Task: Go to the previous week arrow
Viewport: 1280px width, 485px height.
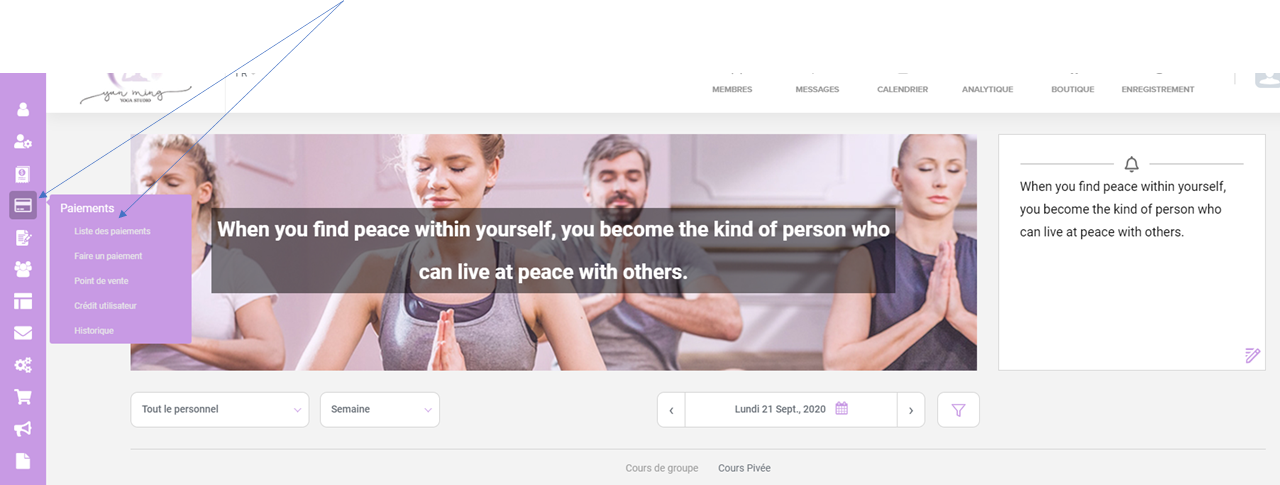Action: [x=671, y=409]
